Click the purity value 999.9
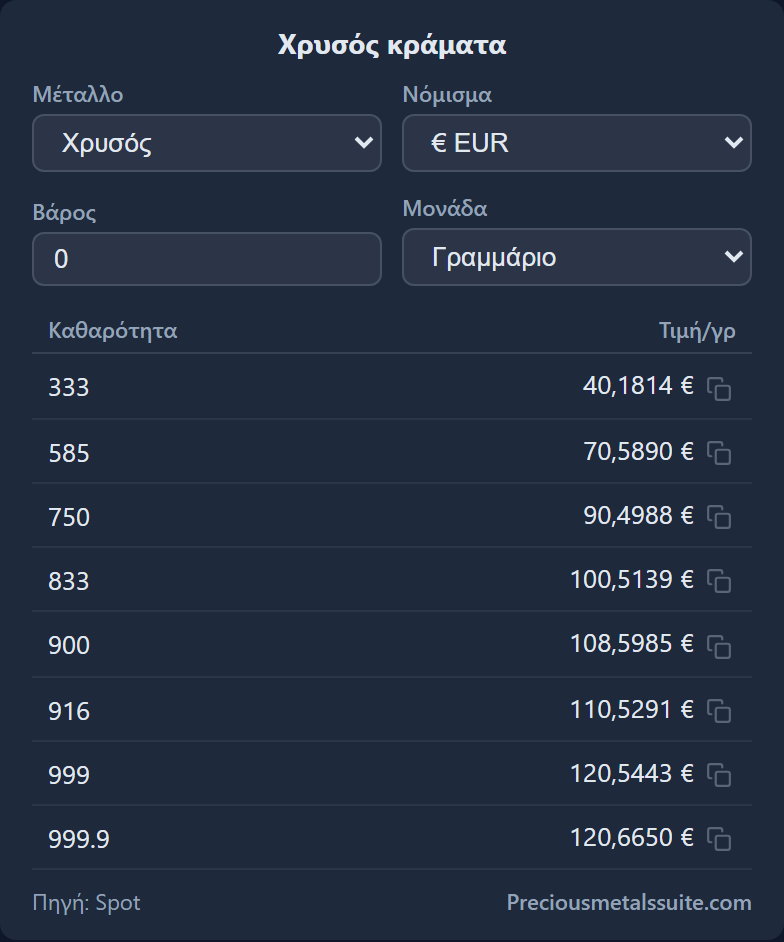The height and width of the screenshot is (942, 784). coord(79,839)
